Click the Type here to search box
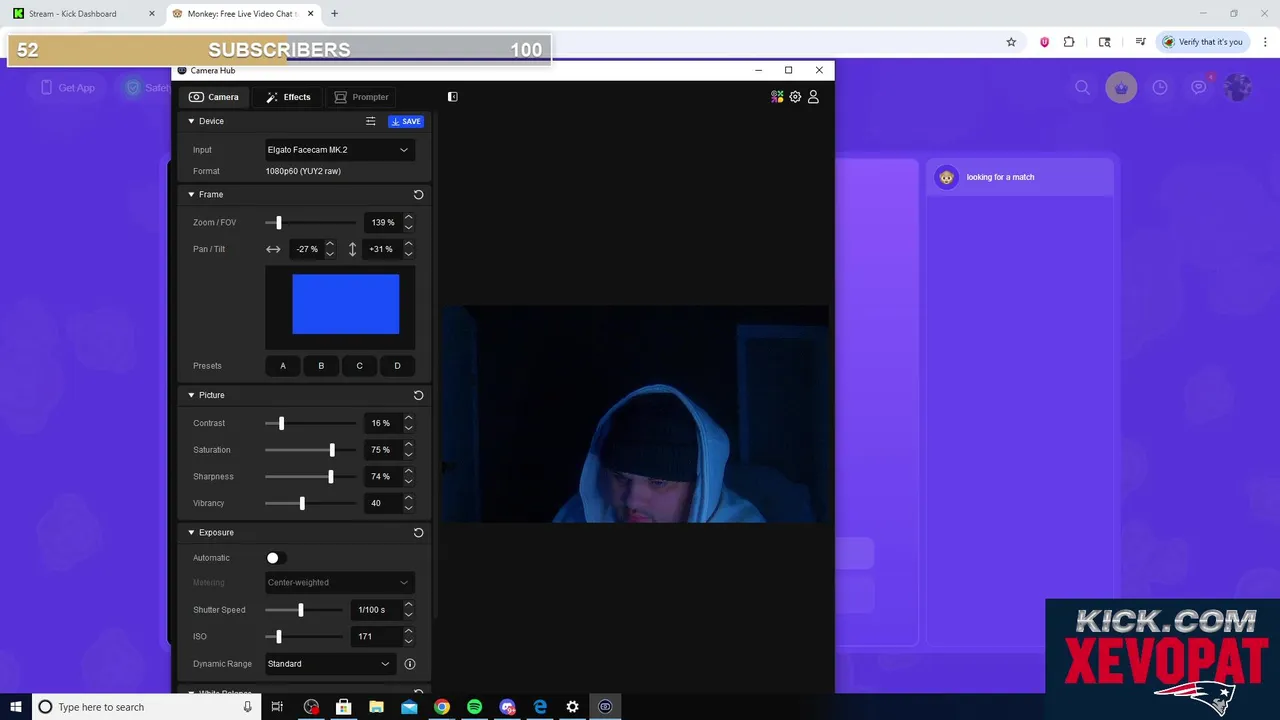The height and width of the screenshot is (720, 1280). 147,707
